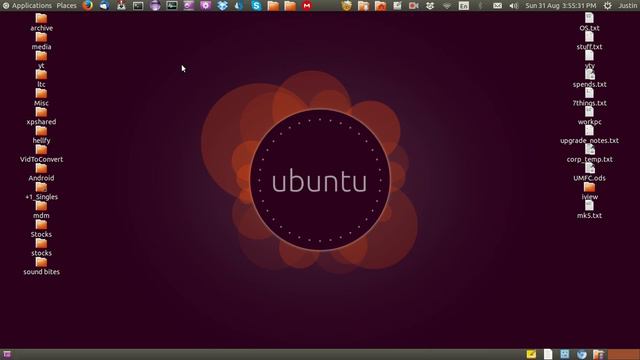Click the clock showing Sun 31 Aug

point(560,6)
